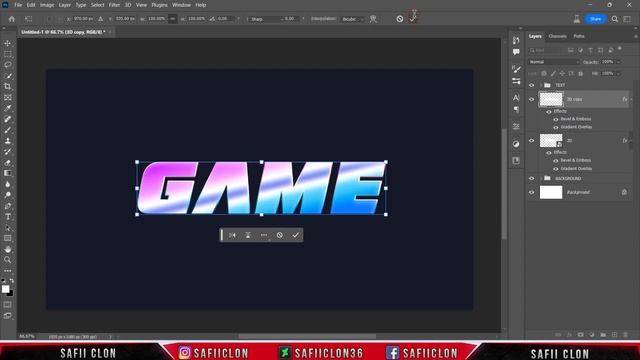This screenshot has height=360, width=640.
Task: Open the Search magnifier icon
Action: [615, 19]
